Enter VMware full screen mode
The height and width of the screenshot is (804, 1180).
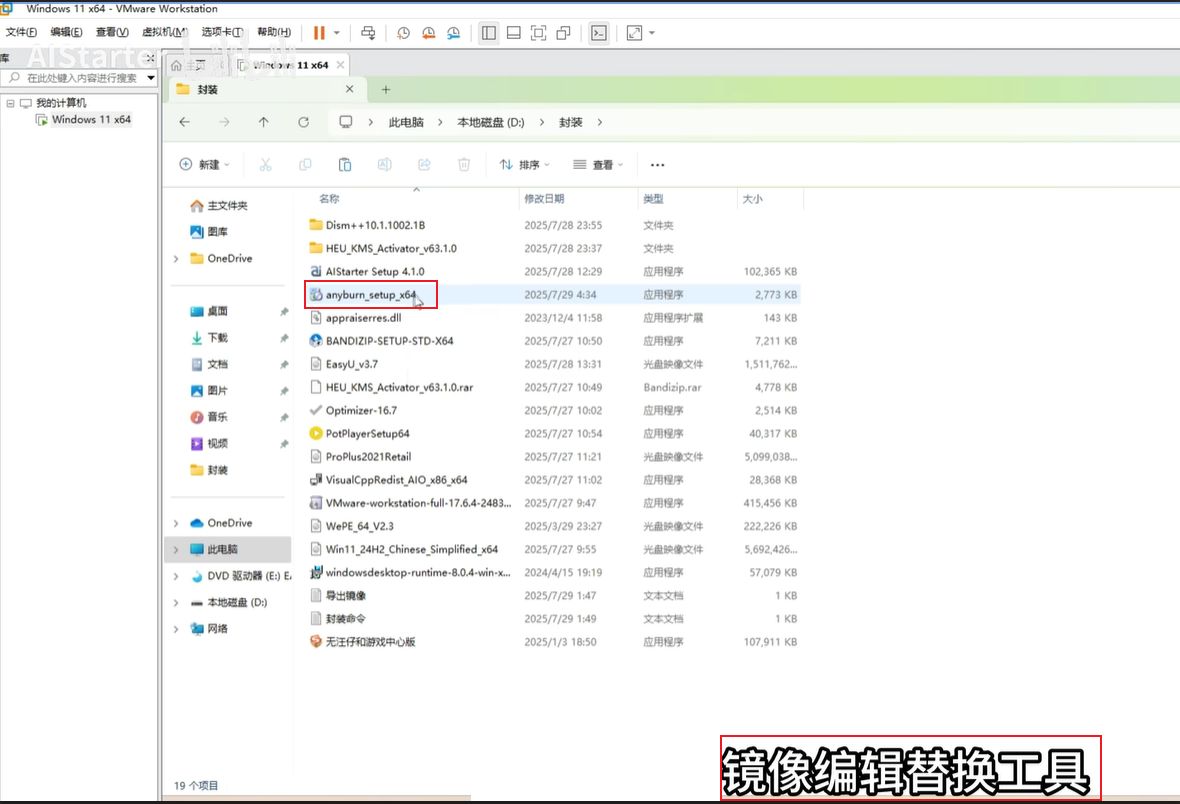[538, 33]
